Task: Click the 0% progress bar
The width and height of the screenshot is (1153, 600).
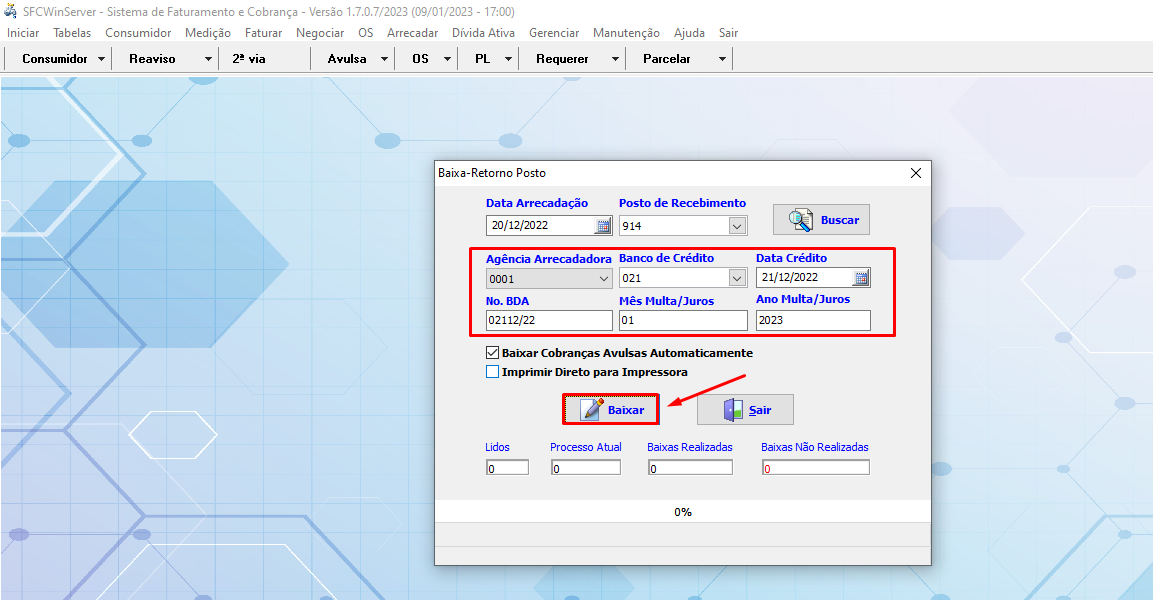Action: [x=682, y=512]
